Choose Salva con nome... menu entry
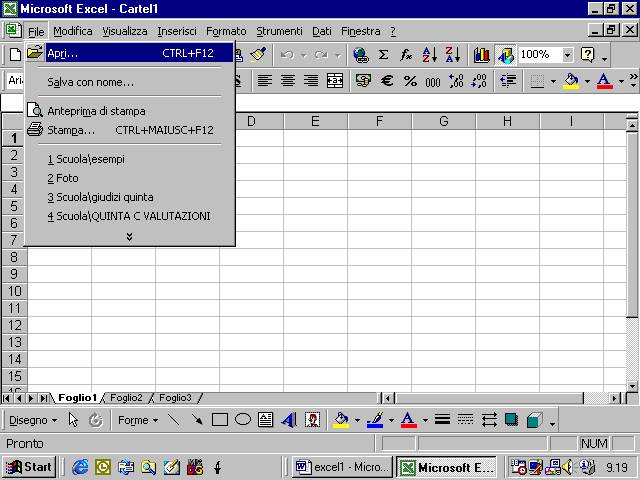 [x=130, y=82]
